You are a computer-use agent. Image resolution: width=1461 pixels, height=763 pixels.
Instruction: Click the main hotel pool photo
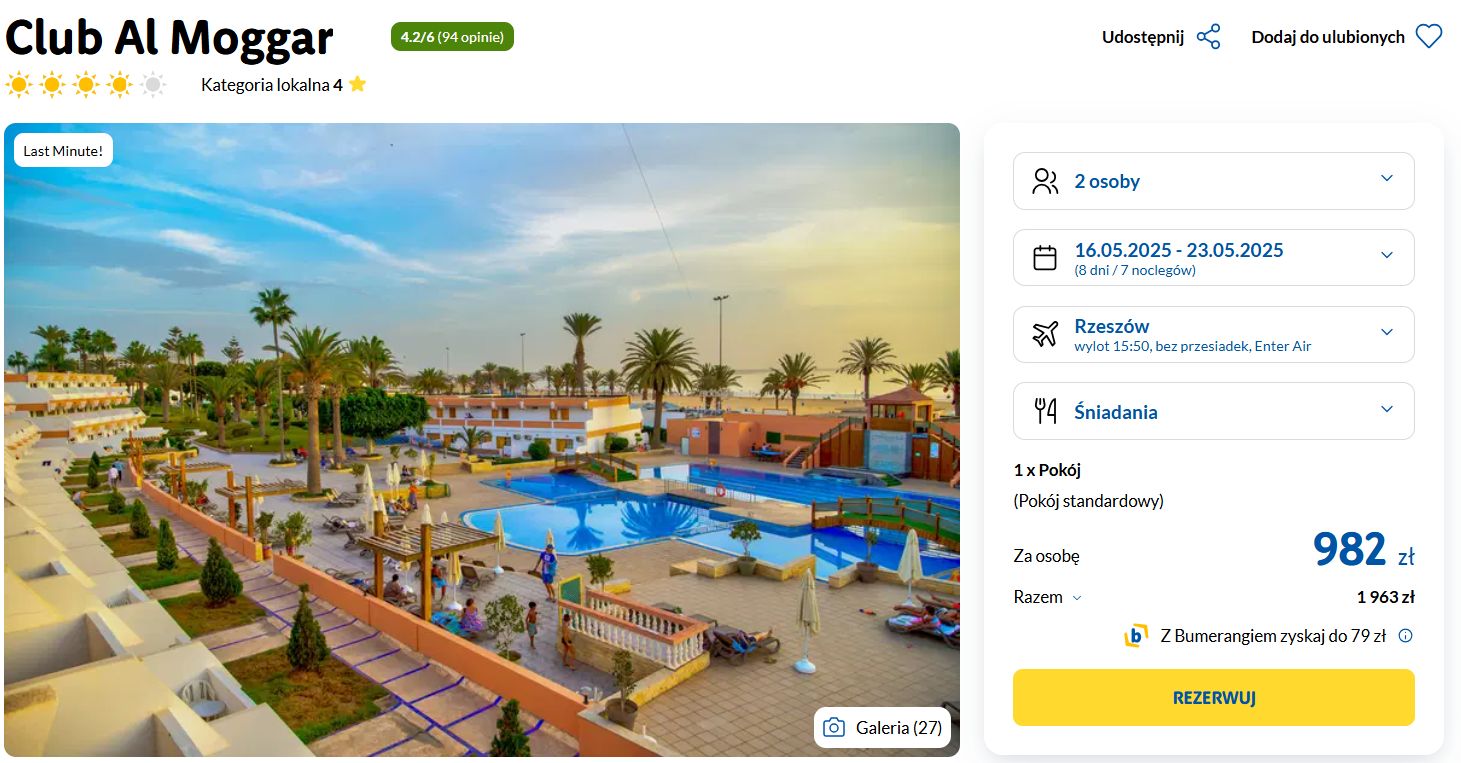pyautogui.click(x=482, y=440)
